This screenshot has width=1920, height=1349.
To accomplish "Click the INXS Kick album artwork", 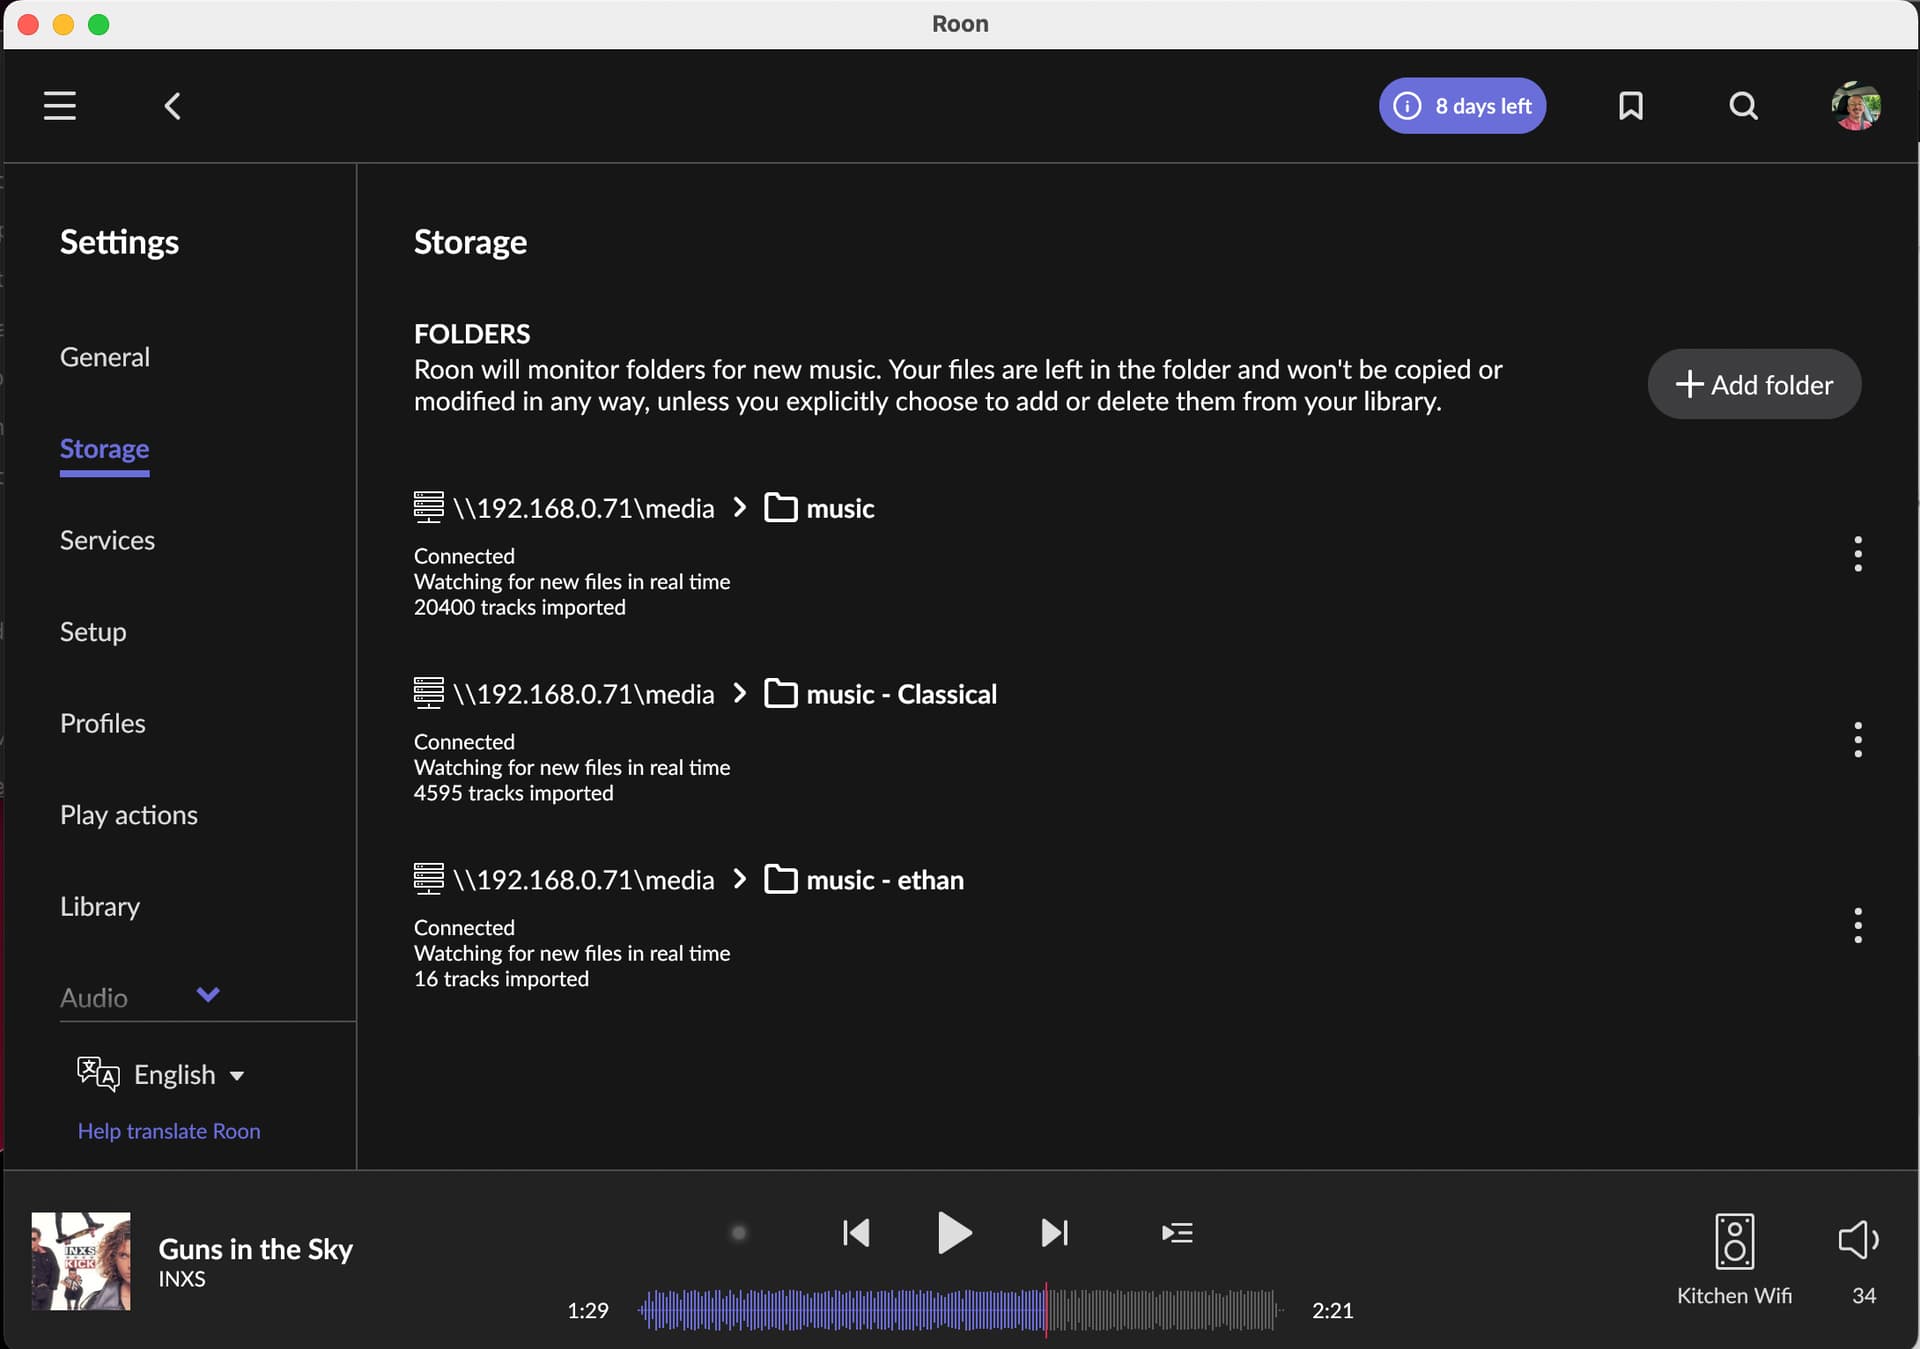I will [81, 1261].
